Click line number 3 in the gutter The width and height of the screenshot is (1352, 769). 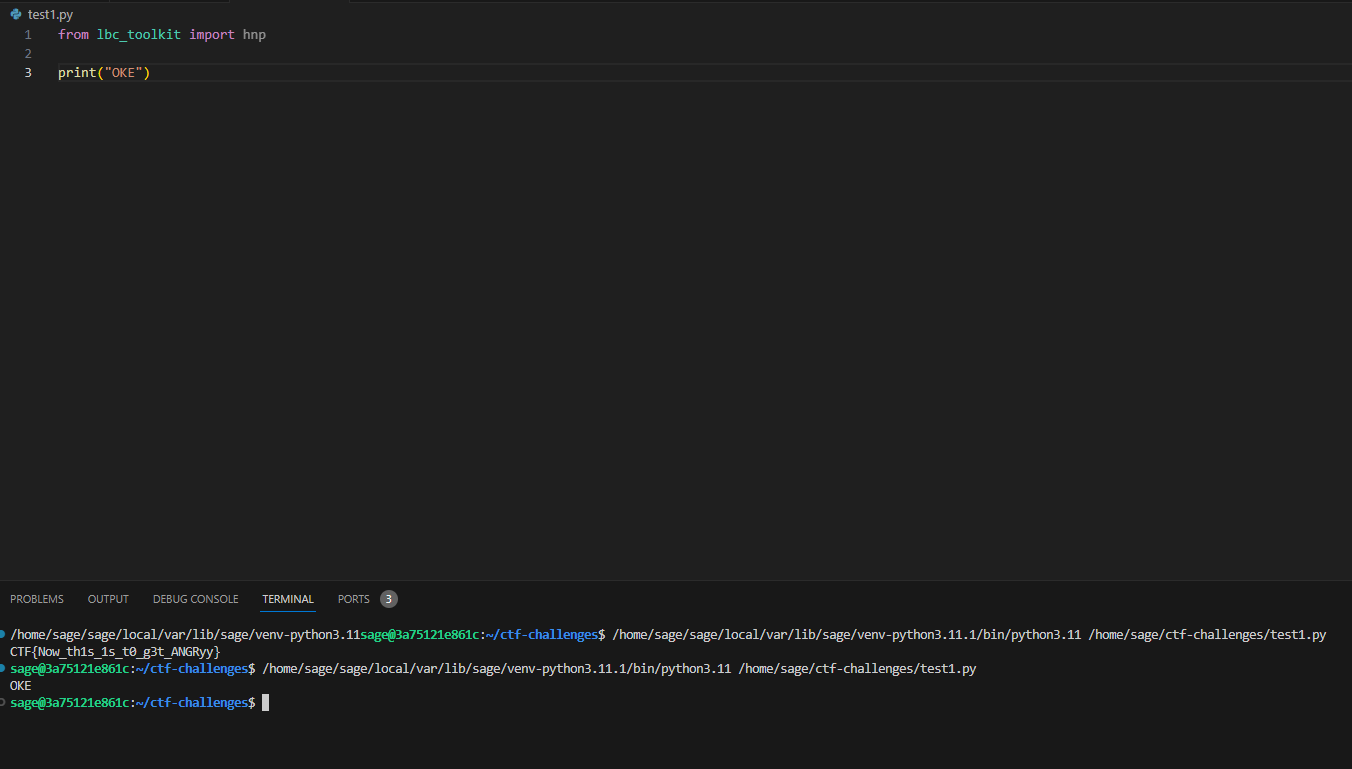(28, 73)
